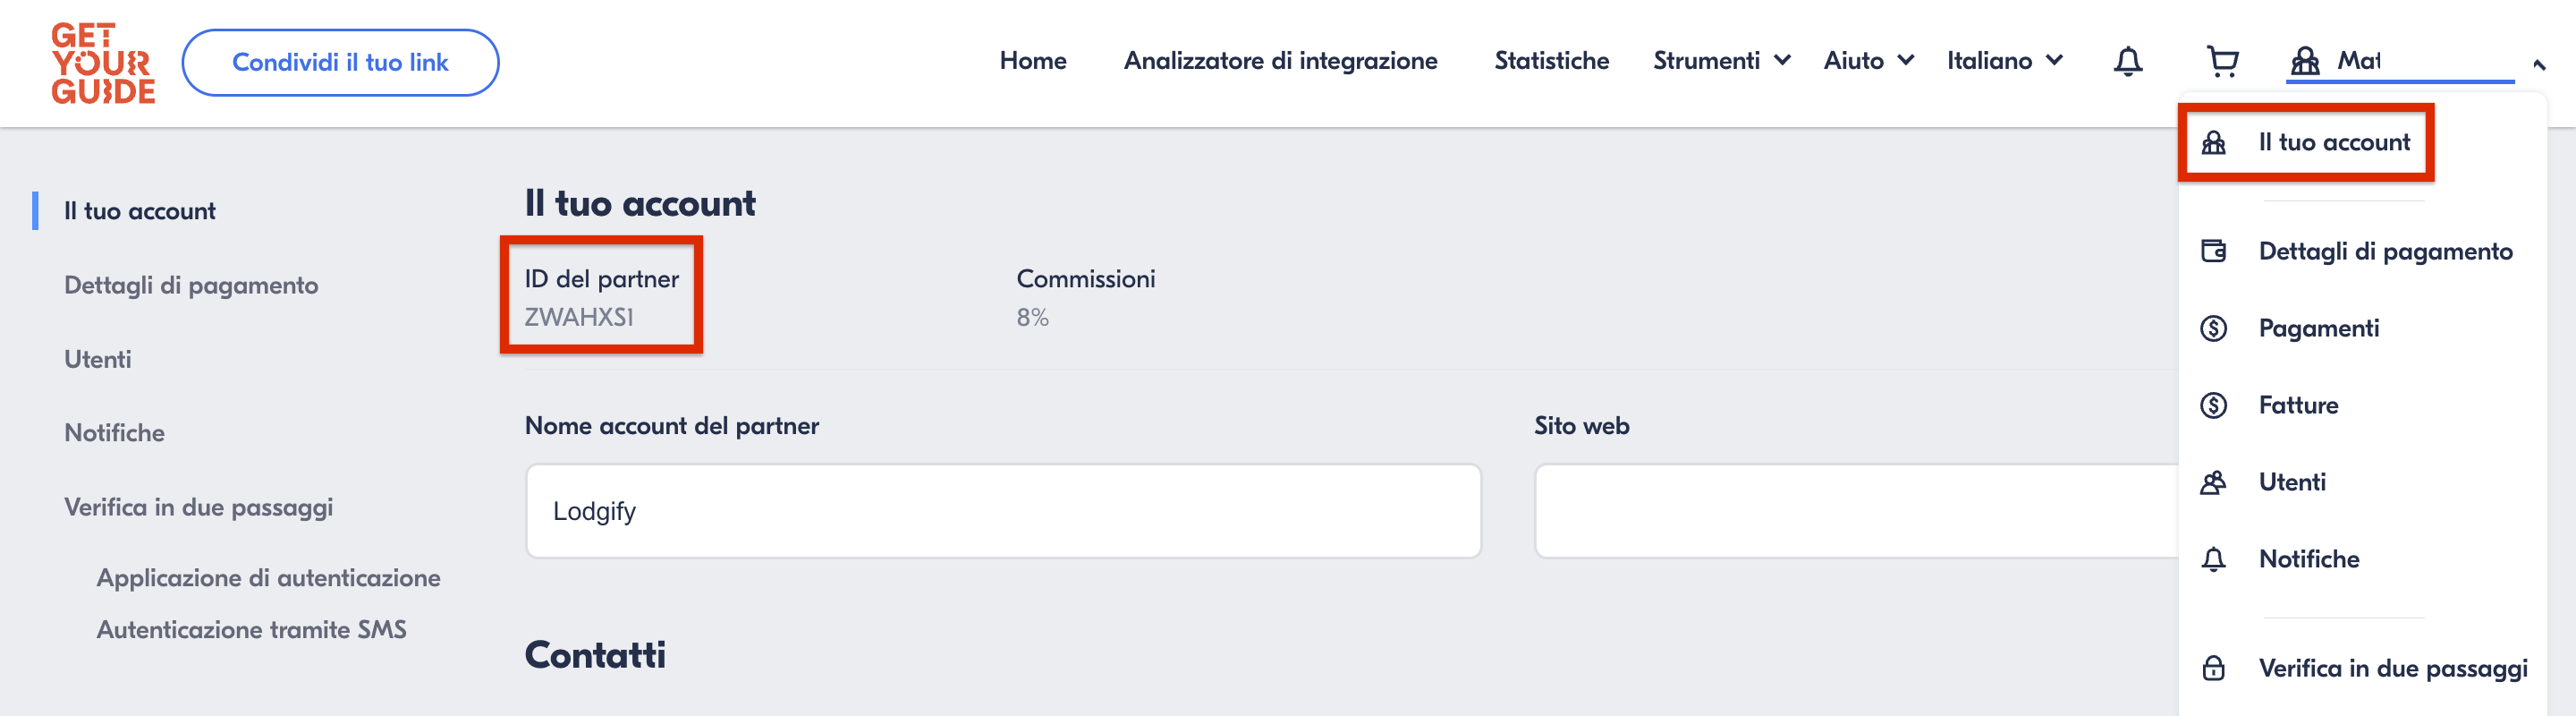2576x716 pixels.
Task: Click the user profile icon in header
Action: pyautogui.click(x=2305, y=62)
